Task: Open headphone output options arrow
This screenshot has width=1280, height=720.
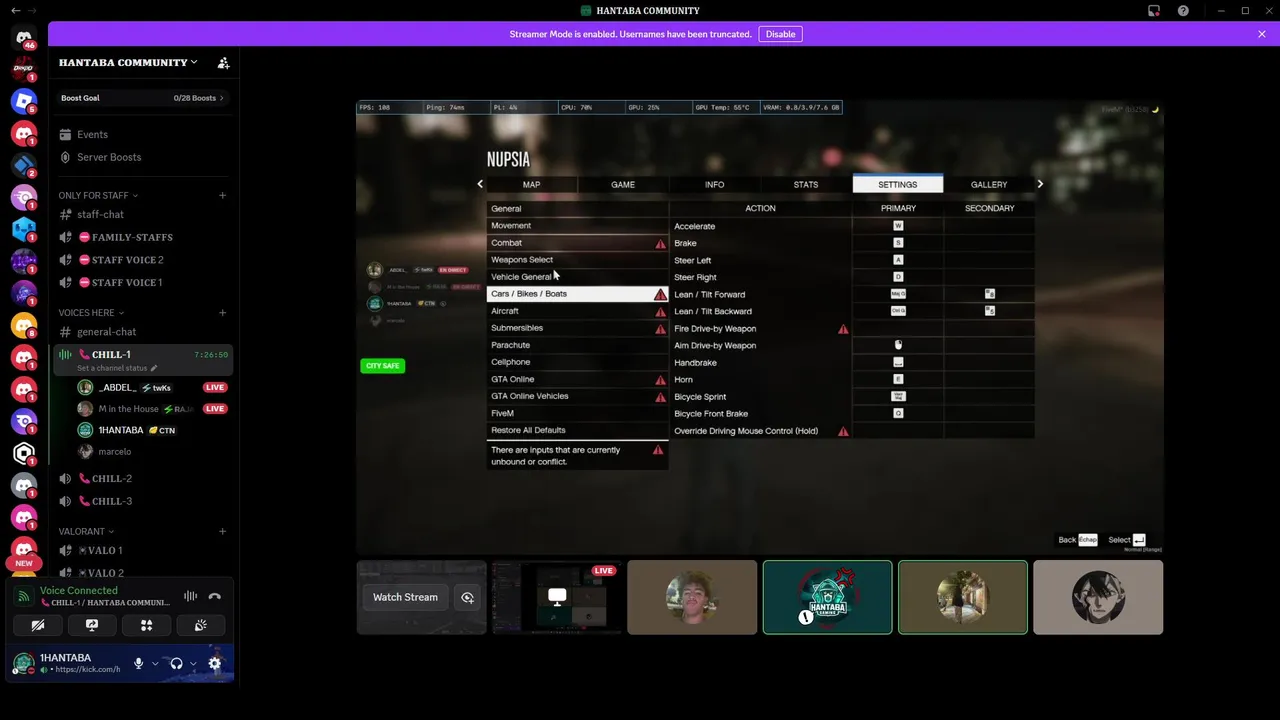Action: [193, 664]
